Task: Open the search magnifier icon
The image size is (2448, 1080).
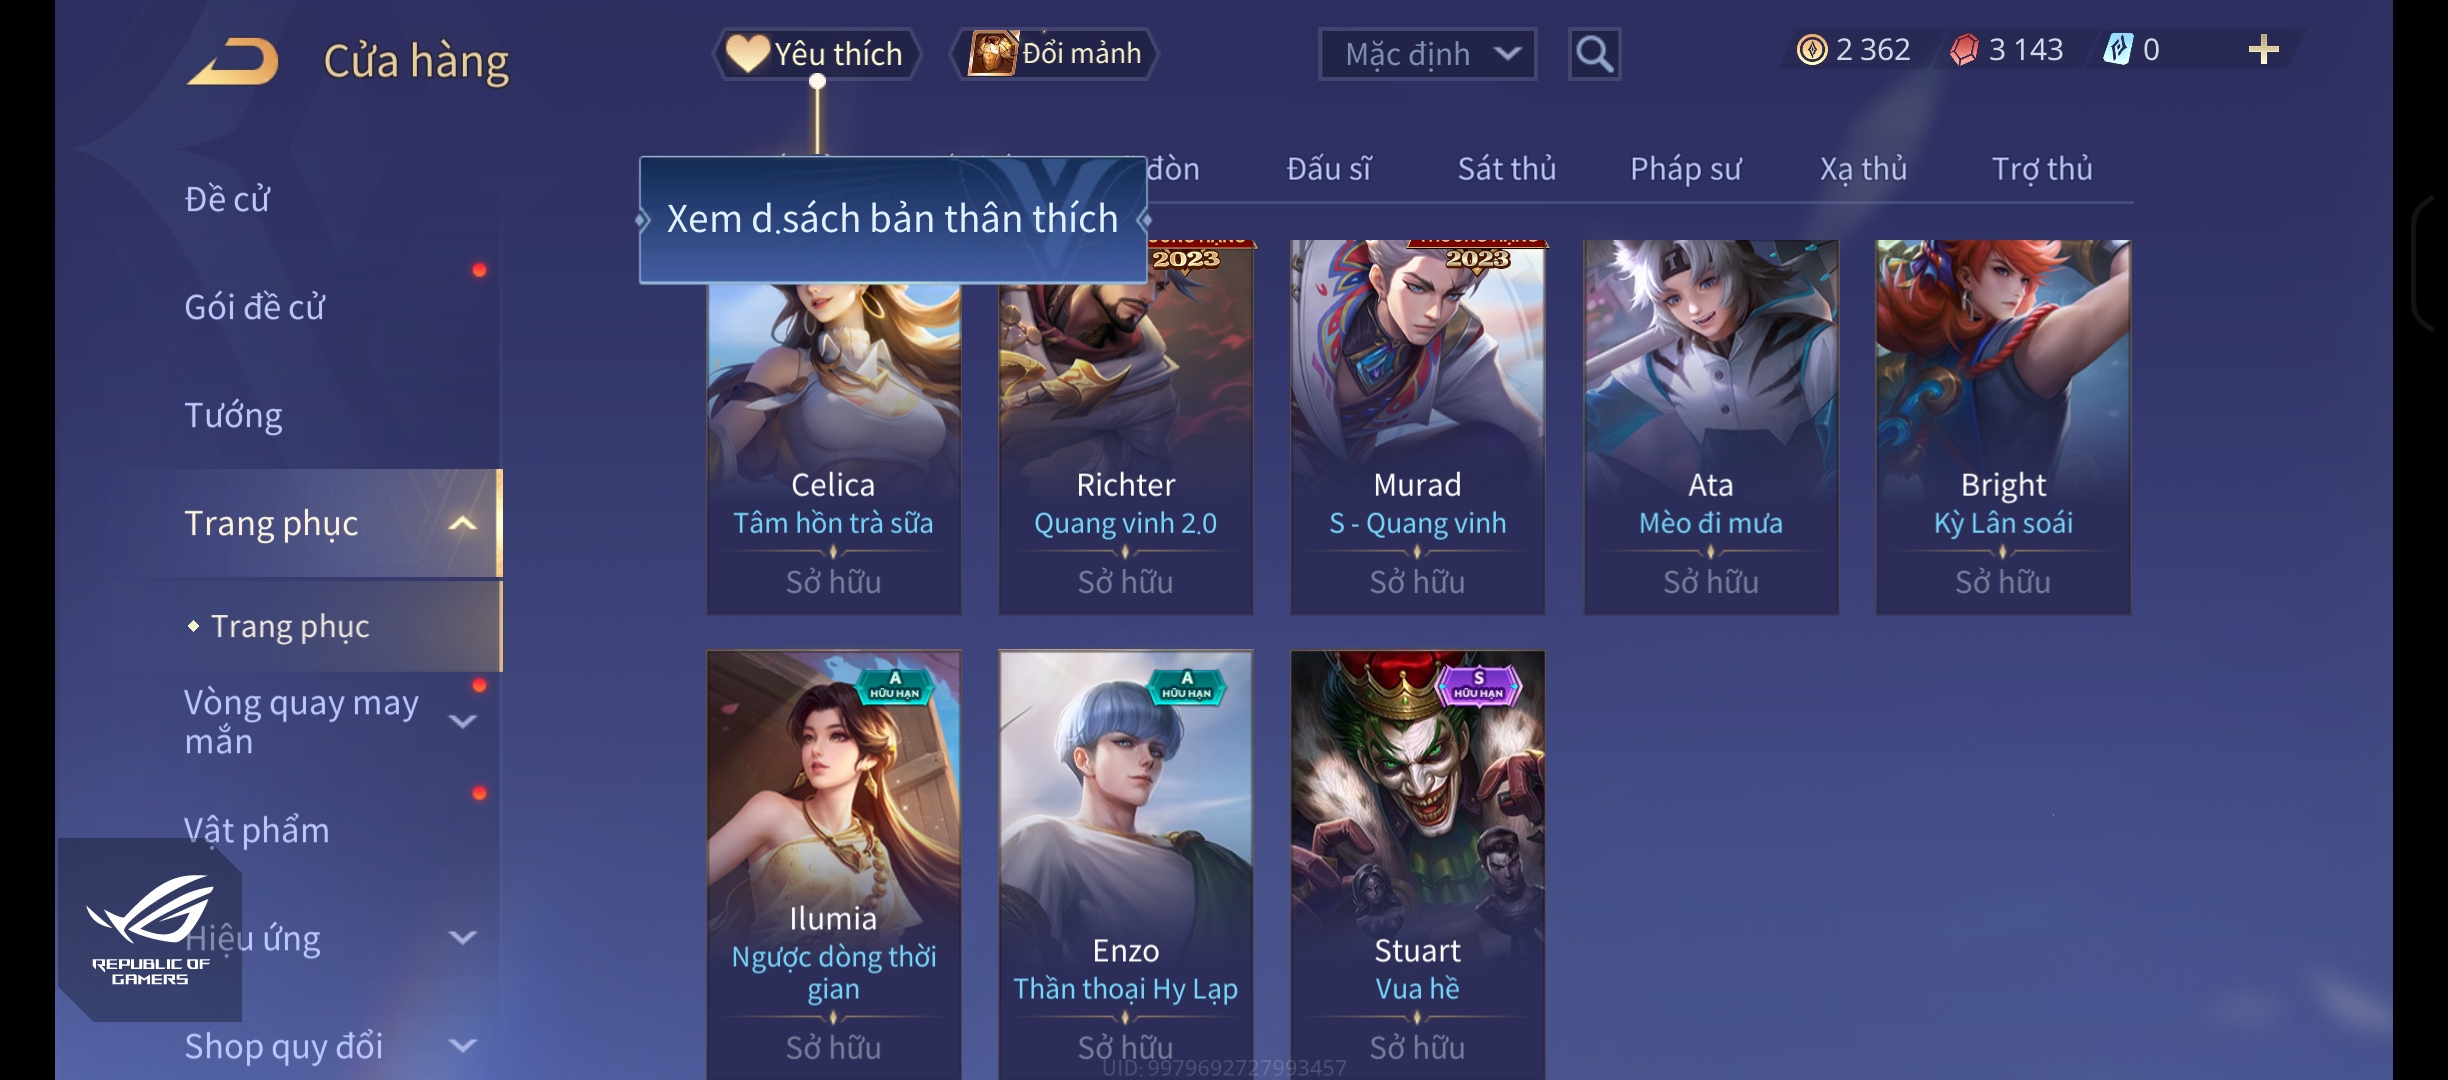Action: point(1594,54)
